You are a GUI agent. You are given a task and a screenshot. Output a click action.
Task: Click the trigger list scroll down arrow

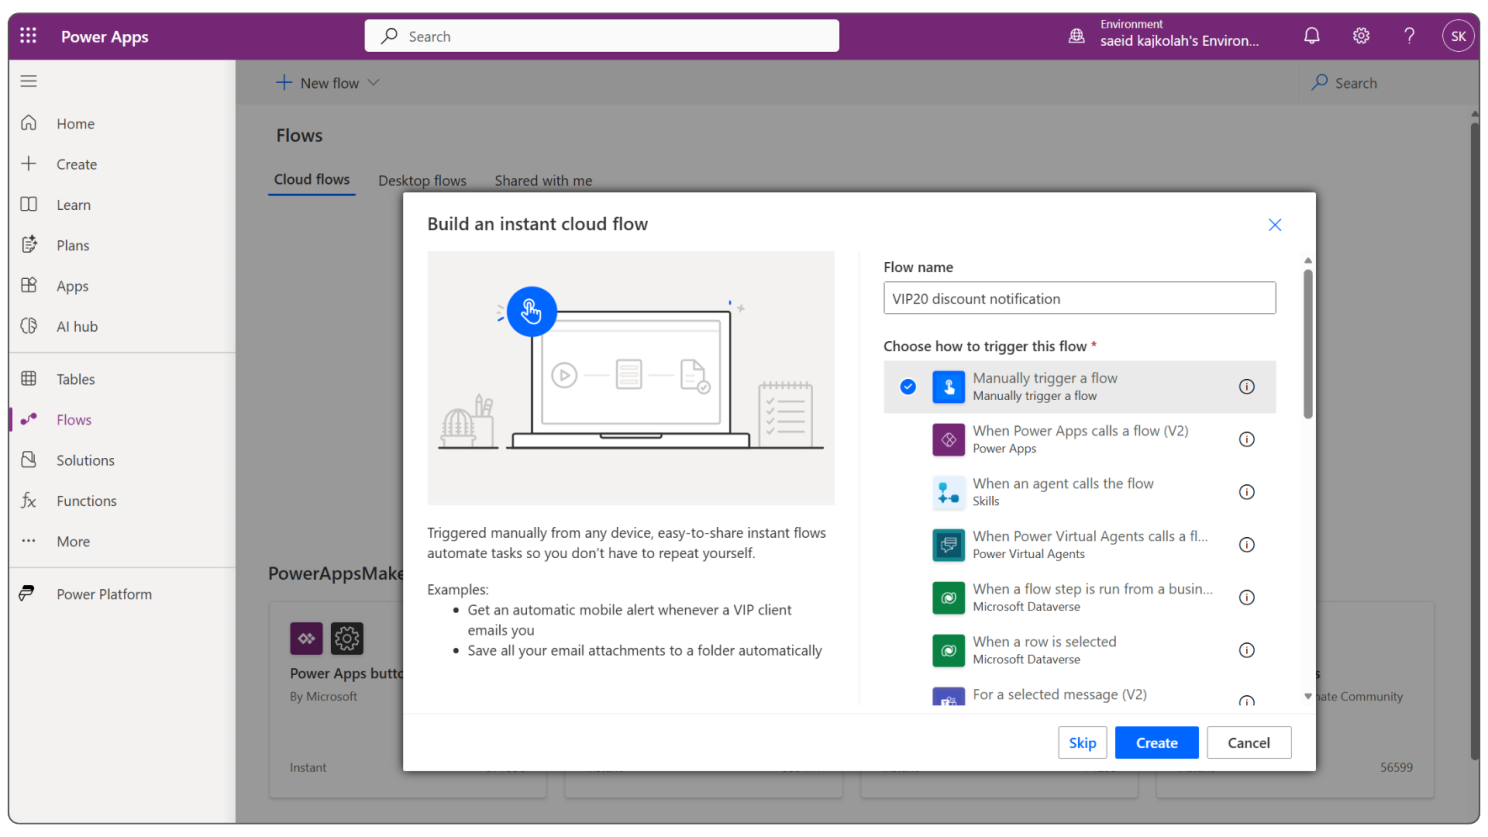point(1308,696)
